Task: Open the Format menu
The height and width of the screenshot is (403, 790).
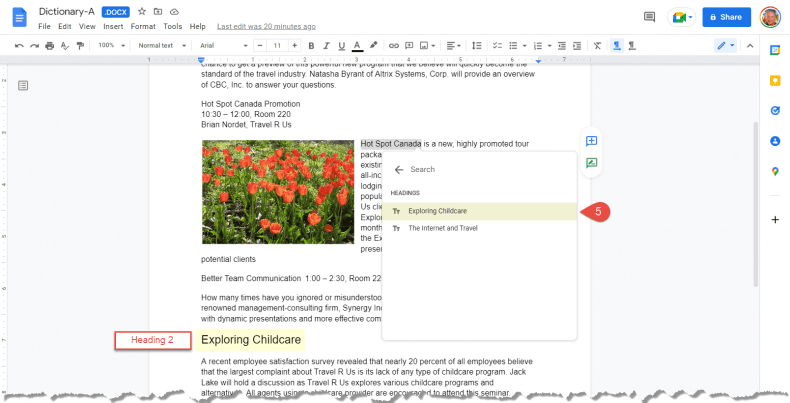Action: (x=143, y=26)
